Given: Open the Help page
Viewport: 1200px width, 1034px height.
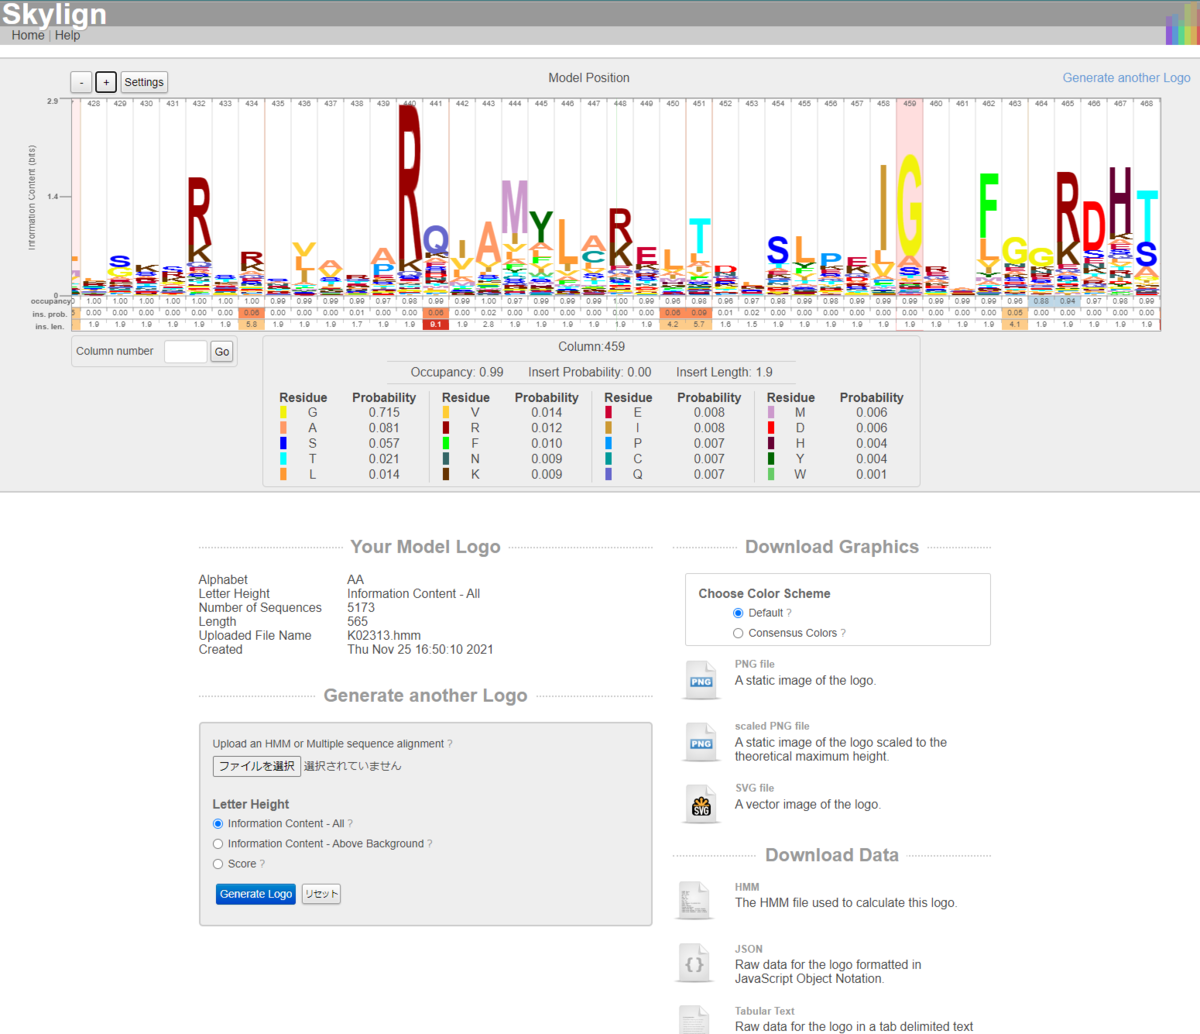Looking at the screenshot, I should (68, 35).
